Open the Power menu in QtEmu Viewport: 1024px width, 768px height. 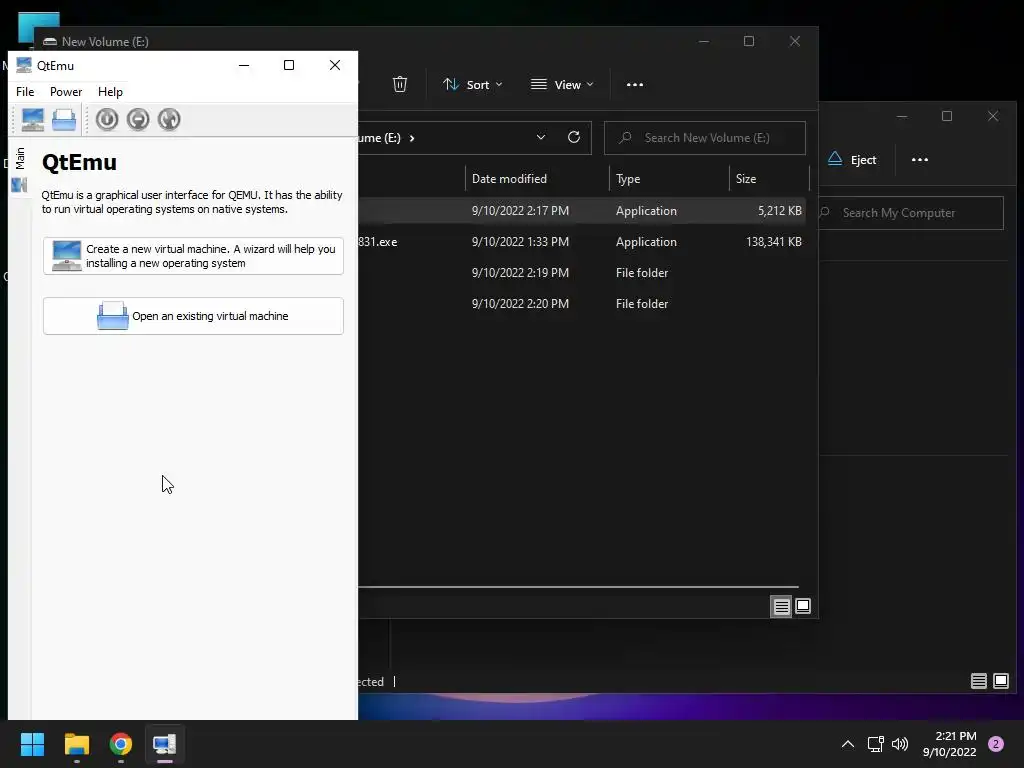pyautogui.click(x=66, y=92)
